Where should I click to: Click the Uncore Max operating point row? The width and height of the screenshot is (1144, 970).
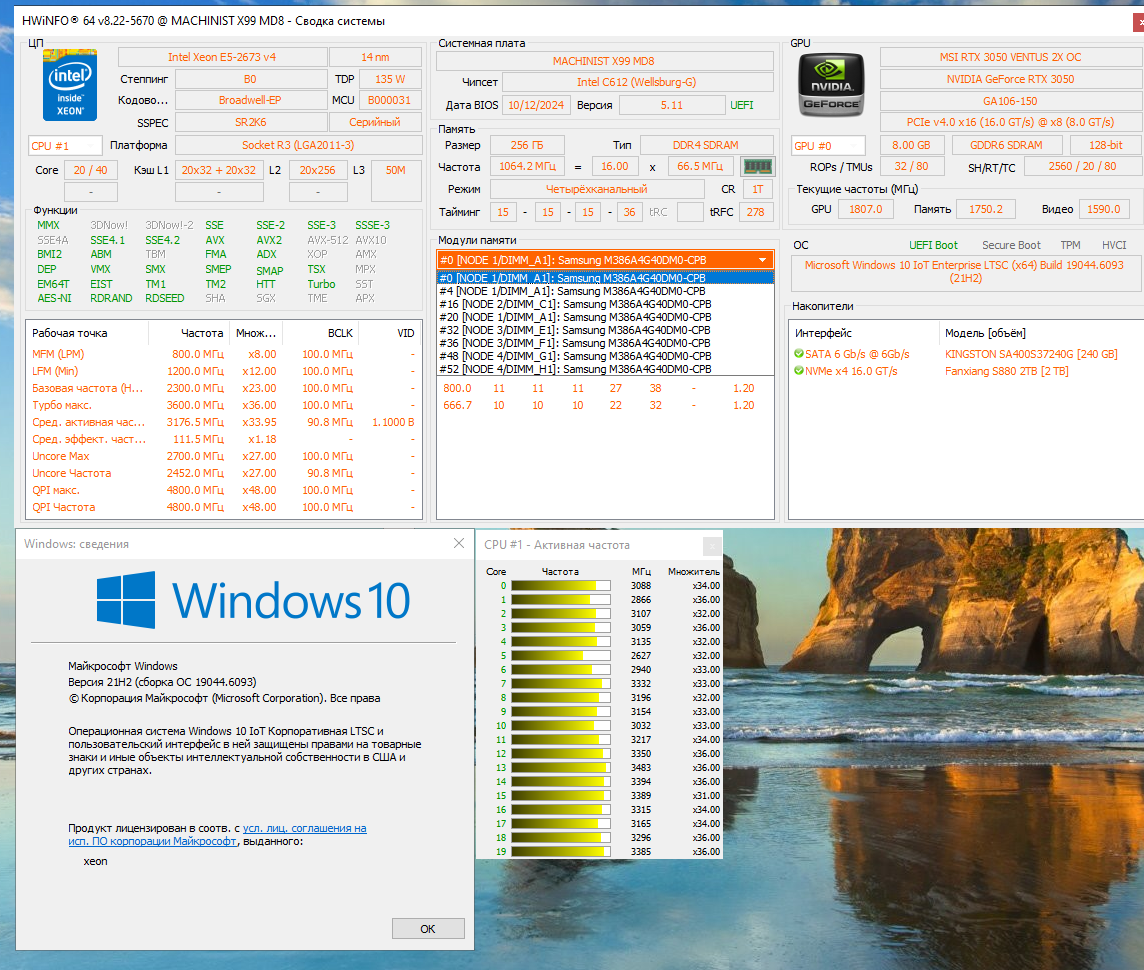point(224,456)
